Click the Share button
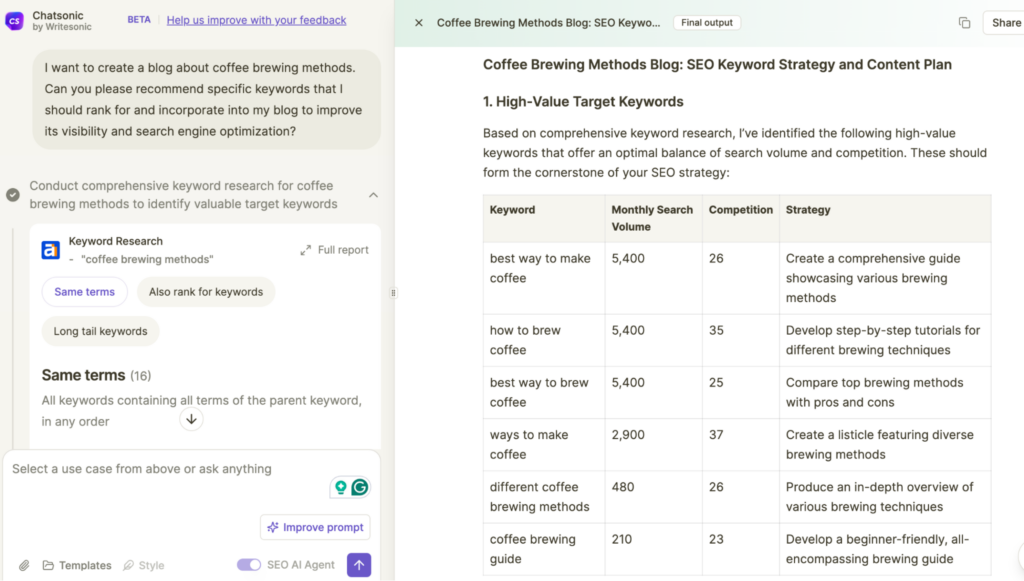Image resolution: width=1024 pixels, height=581 pixels. tap(1006, 23)
